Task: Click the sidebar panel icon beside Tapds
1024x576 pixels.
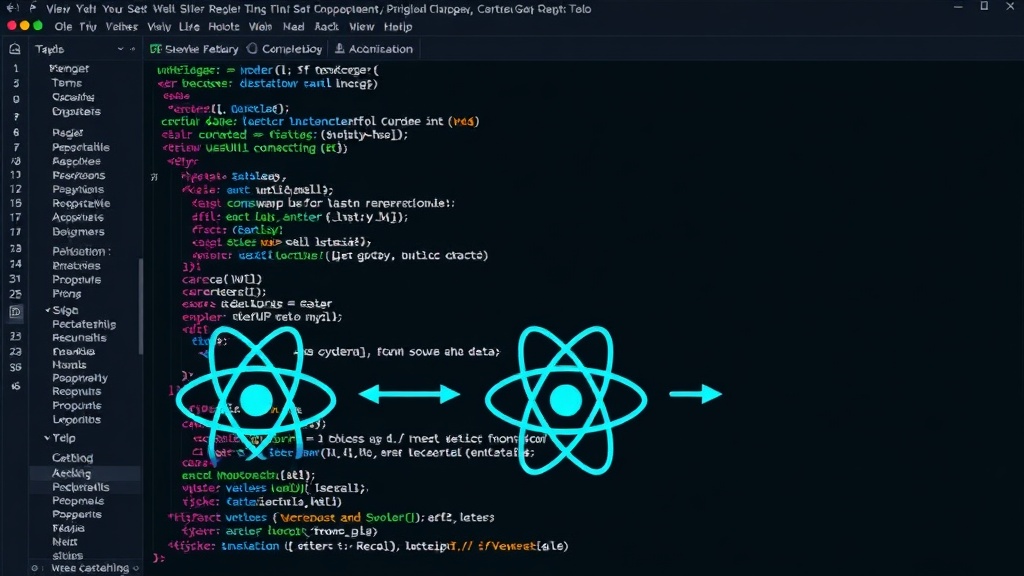Action: click(15, 49)
